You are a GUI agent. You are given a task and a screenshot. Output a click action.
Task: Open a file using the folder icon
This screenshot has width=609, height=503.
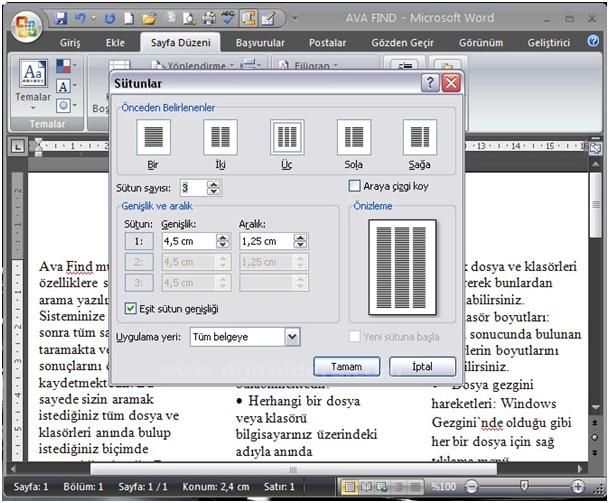[x=149, y=18]
